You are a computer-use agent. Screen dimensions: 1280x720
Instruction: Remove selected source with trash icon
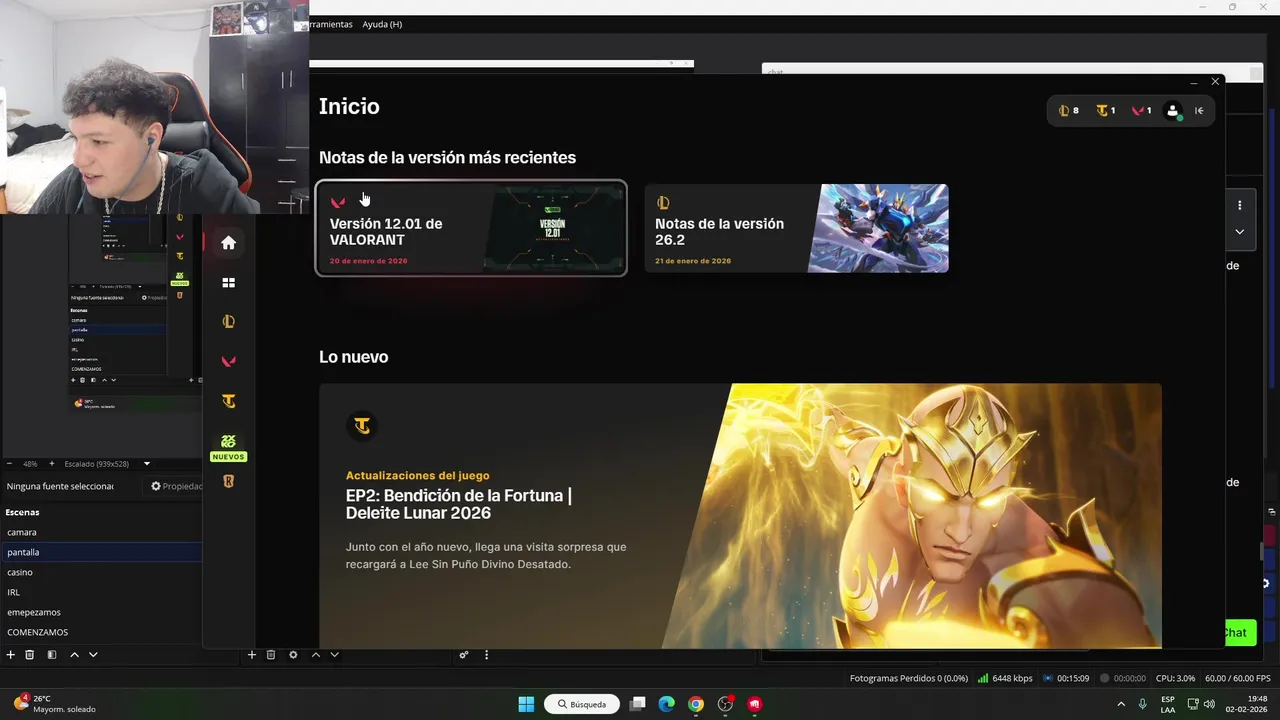[x=271, y=655]
